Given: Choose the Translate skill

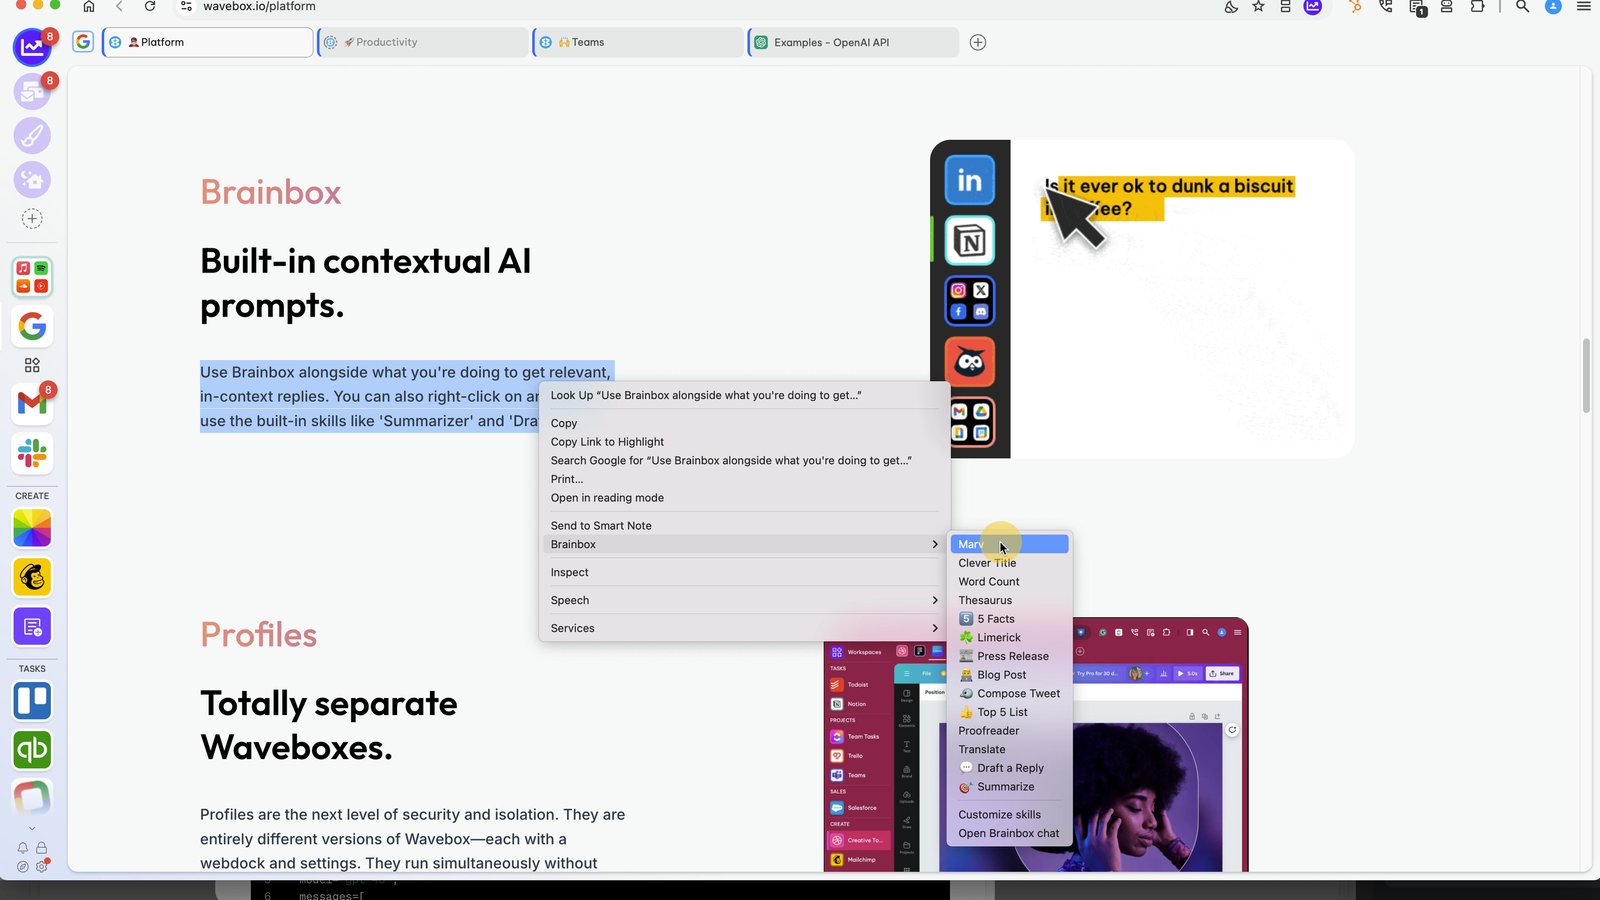Looking at the screenshot, I should pos(1009,749).
